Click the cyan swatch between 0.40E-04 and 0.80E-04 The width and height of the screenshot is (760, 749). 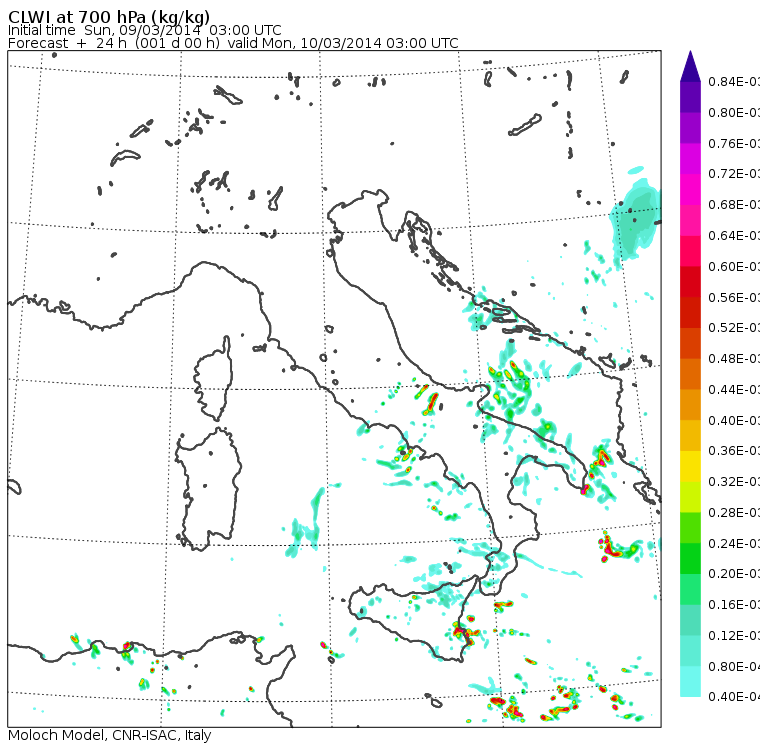click(x=690, y=682)
